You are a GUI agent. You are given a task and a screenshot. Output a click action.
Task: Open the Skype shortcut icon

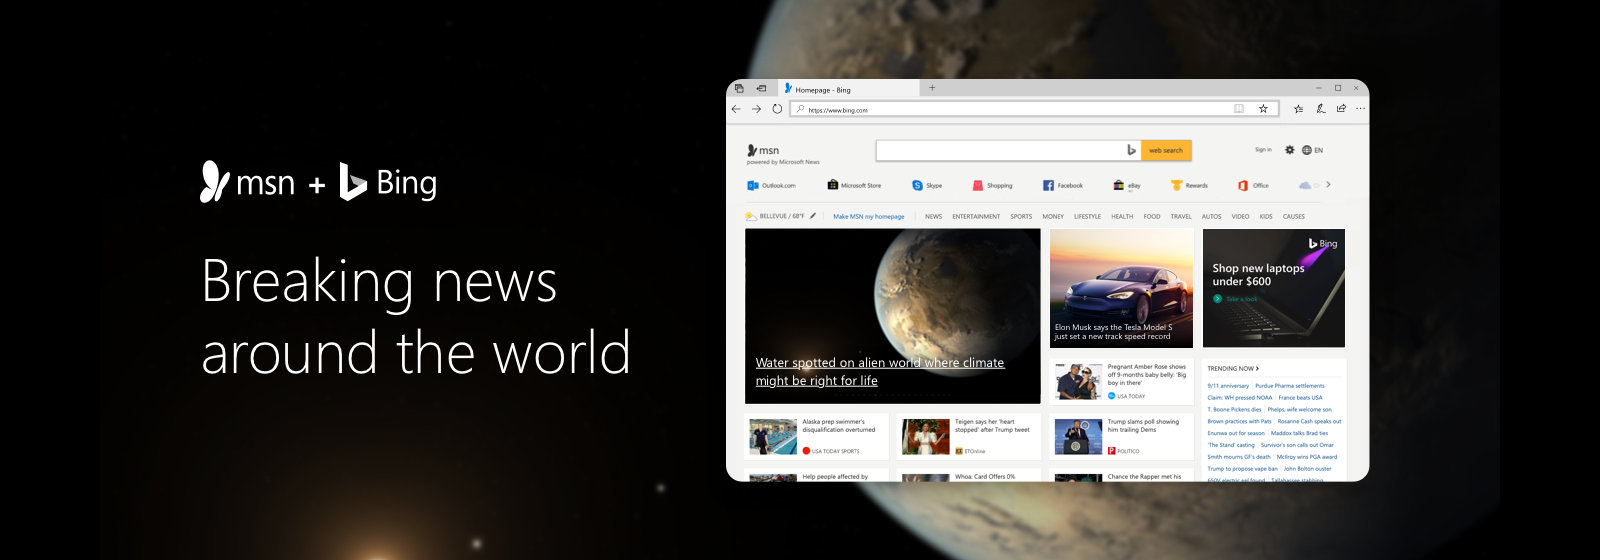point(917,185)
